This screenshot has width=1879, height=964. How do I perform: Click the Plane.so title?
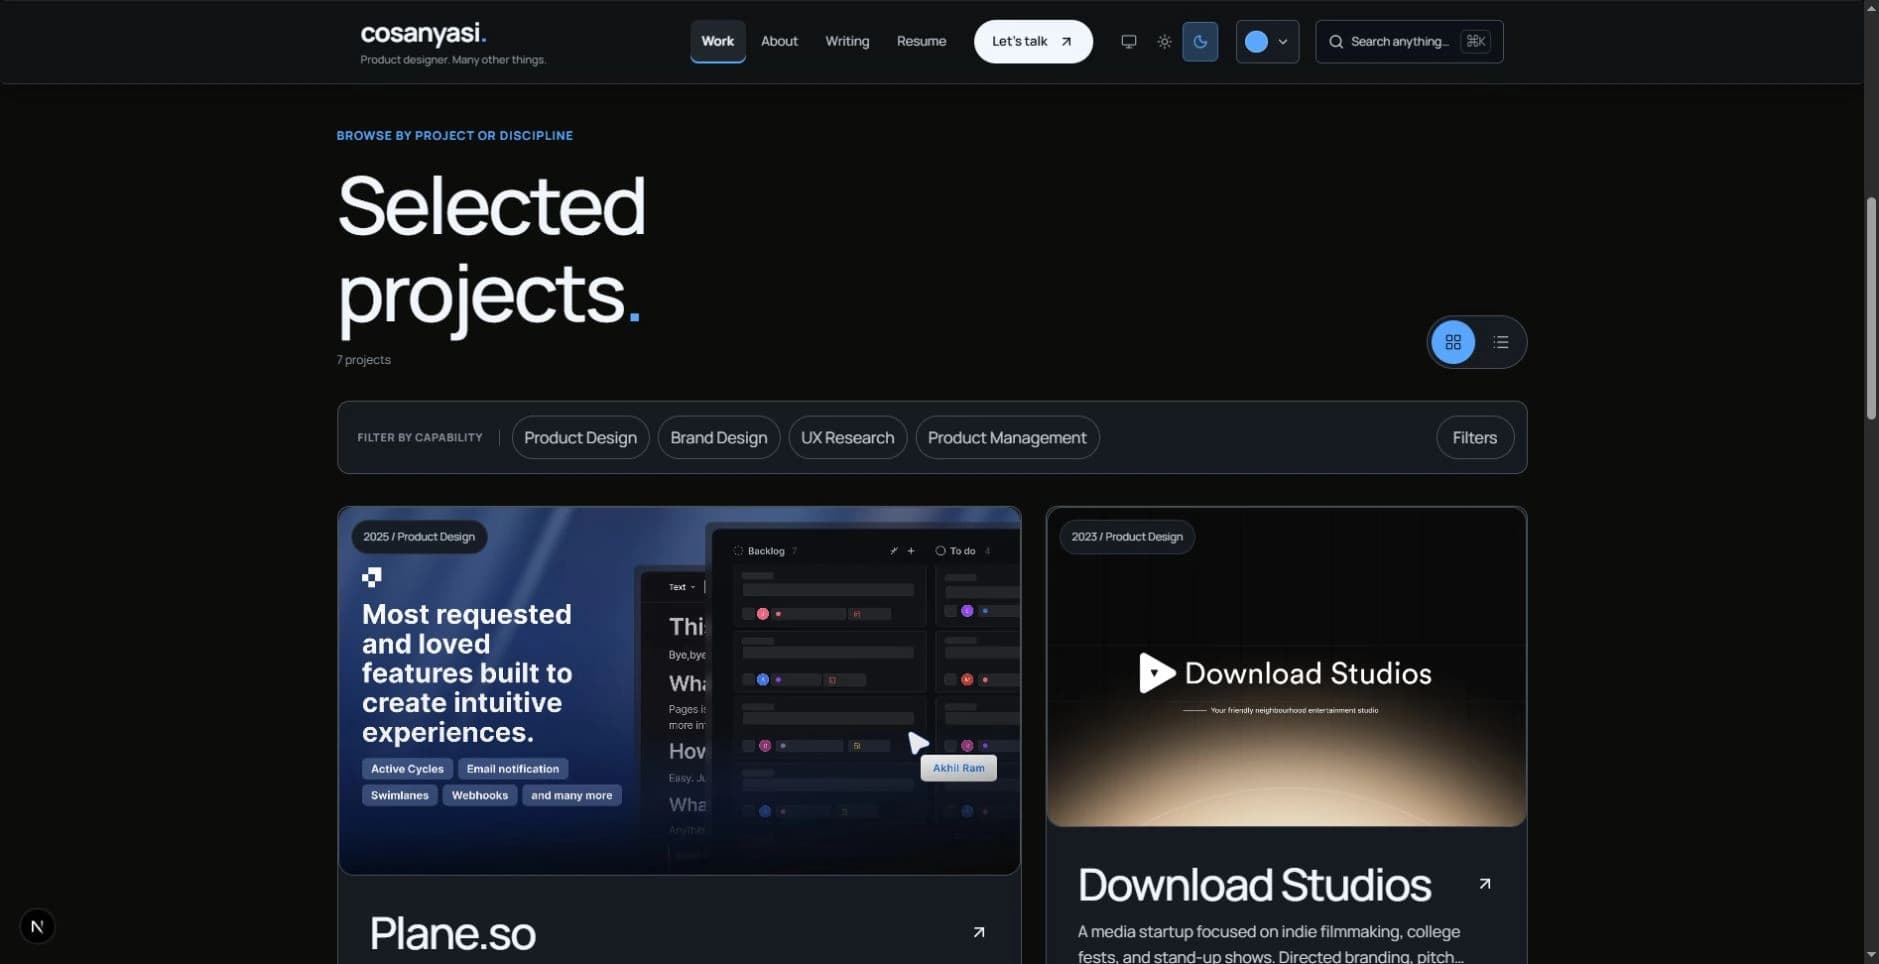click(452, 934)
